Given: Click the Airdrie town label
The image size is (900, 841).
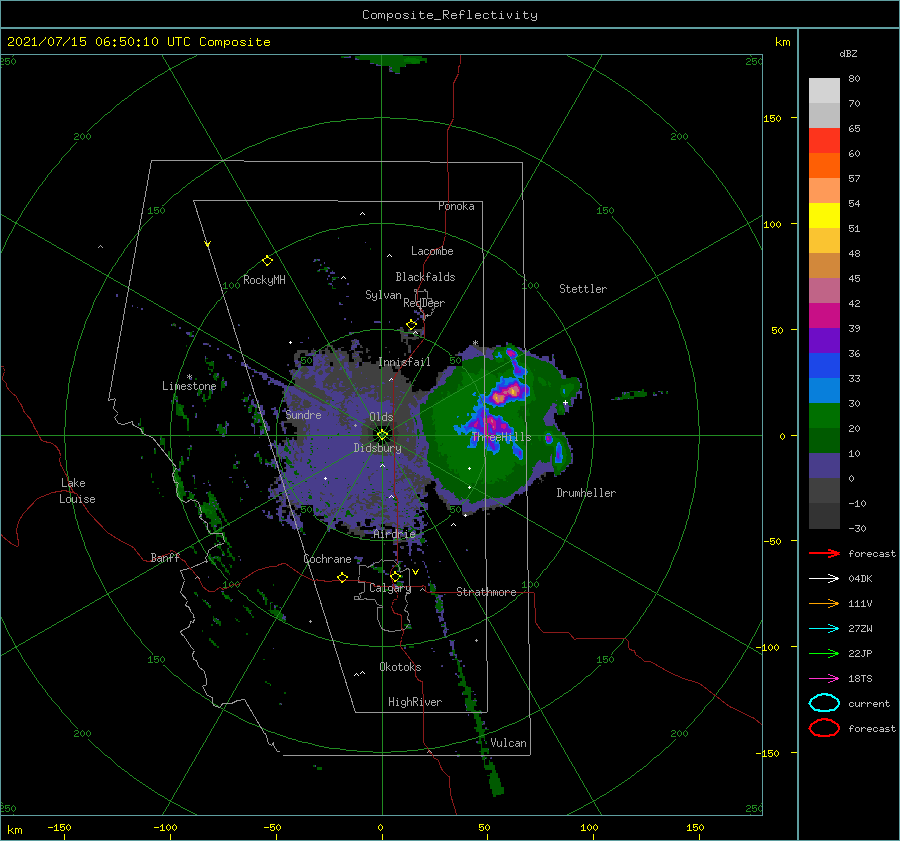Looking at the screenshot, I should tap(394, 534).
